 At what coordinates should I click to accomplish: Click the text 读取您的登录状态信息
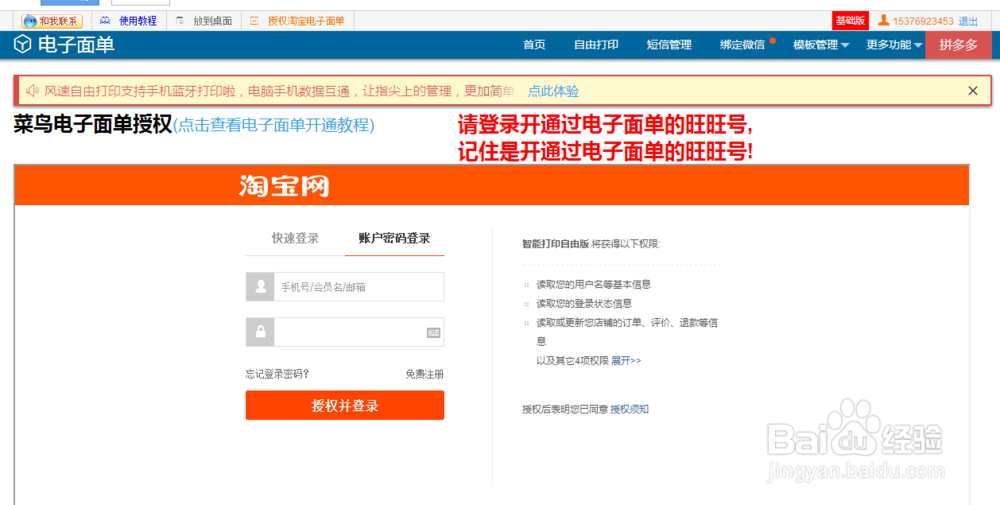[x=584, y=304]
